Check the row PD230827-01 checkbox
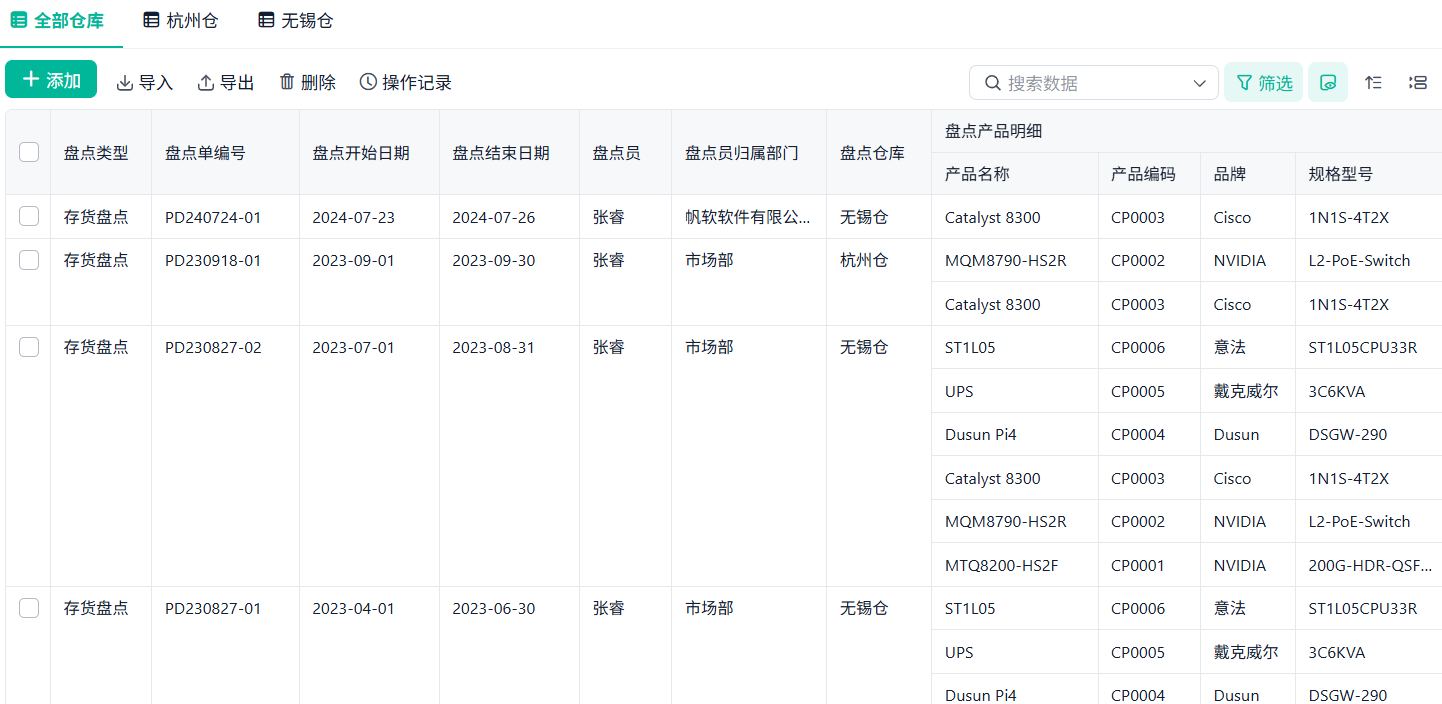The image size is (1442, 704). click(x=29, y=608)
